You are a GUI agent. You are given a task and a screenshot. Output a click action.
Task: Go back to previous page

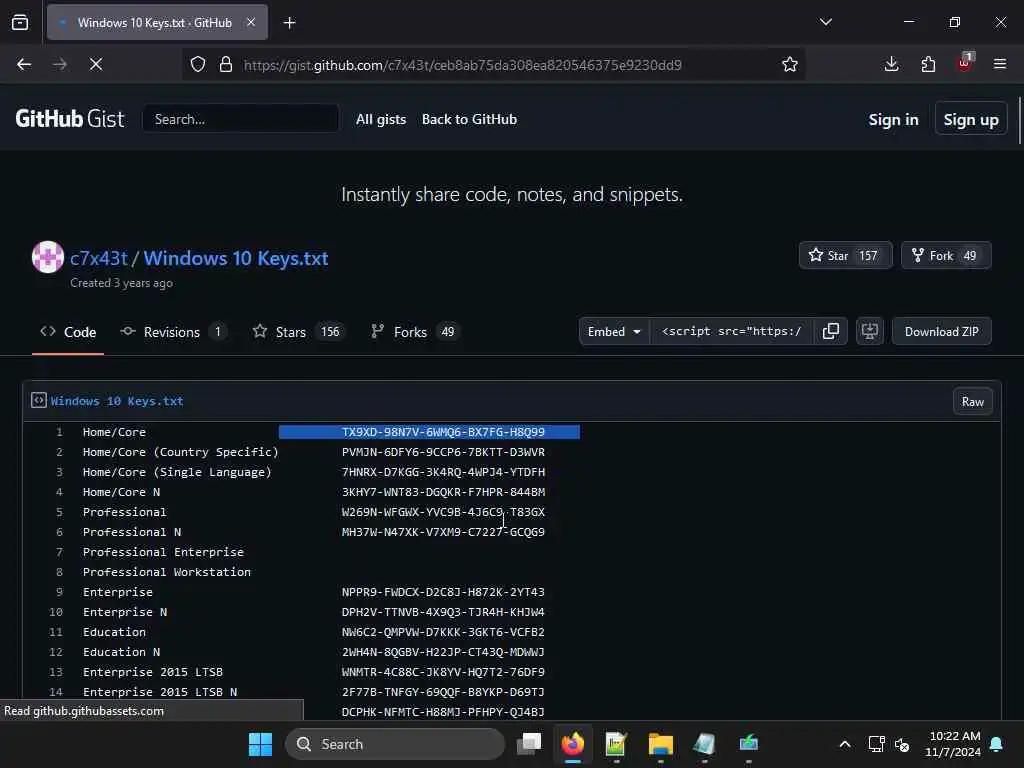pyautogui.click(x=24, y=64)
